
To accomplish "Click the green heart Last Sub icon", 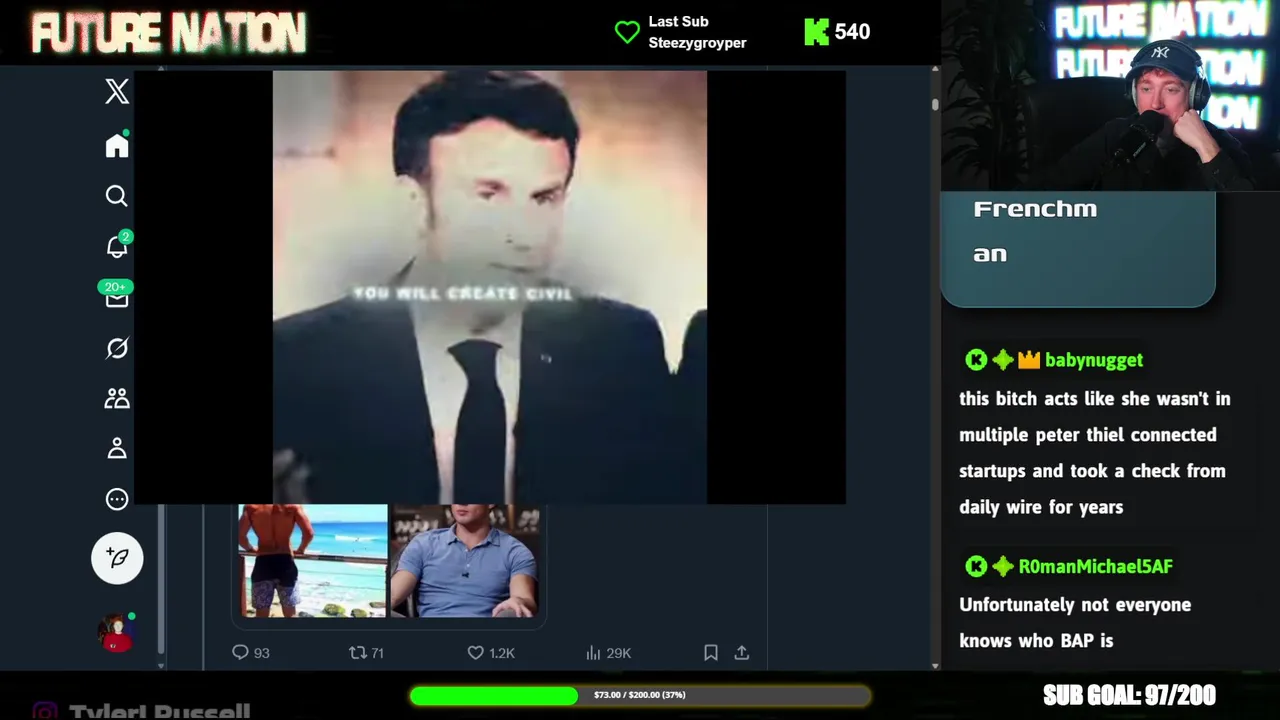I will (627, 32).
